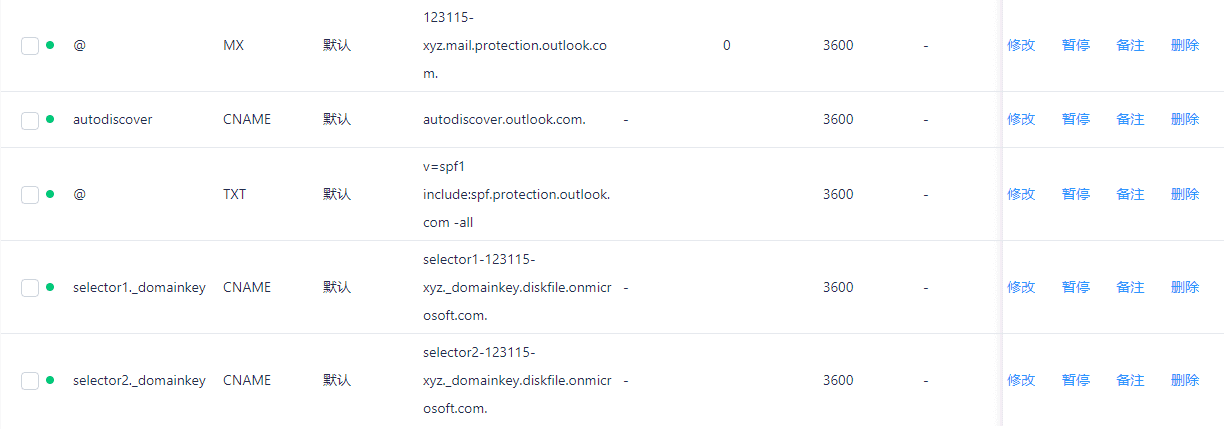Delete the selector1._domainkey record with 删除
Screen dimensions: 1224x429
point(1185,287)
